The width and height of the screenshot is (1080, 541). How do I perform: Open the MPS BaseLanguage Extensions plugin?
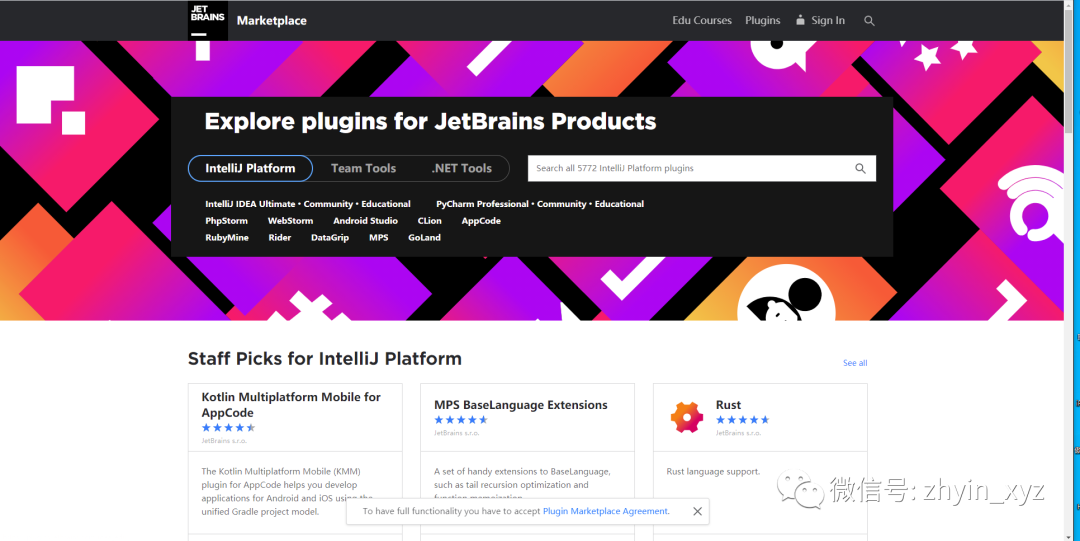521,405
